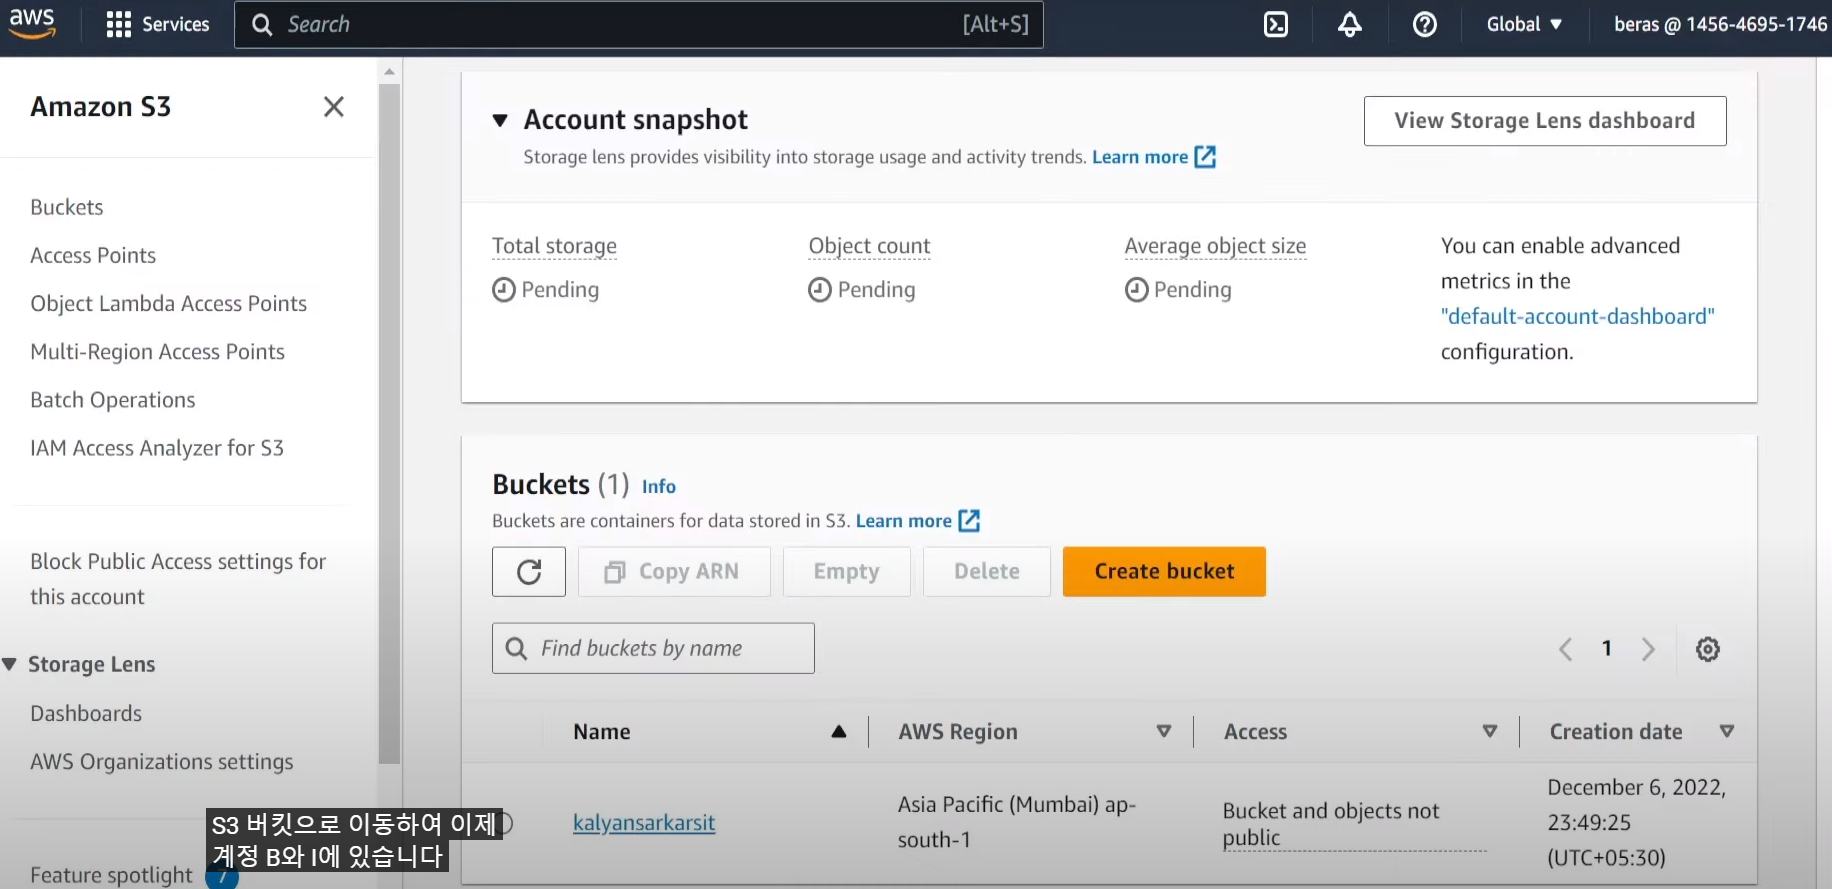Select the kalyansarkarsit bucket radio button

click(503, 823)
